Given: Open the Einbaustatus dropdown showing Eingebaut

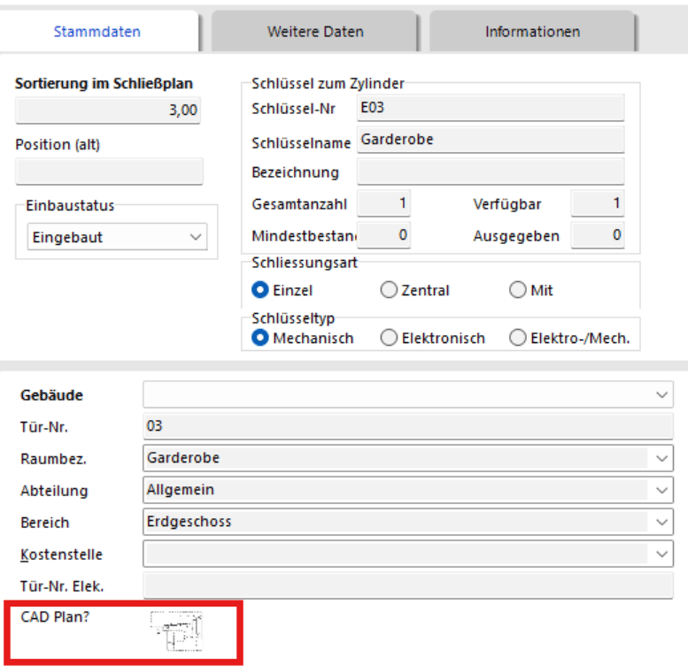Looking at the screenshot, I should [x=117, y=237].
